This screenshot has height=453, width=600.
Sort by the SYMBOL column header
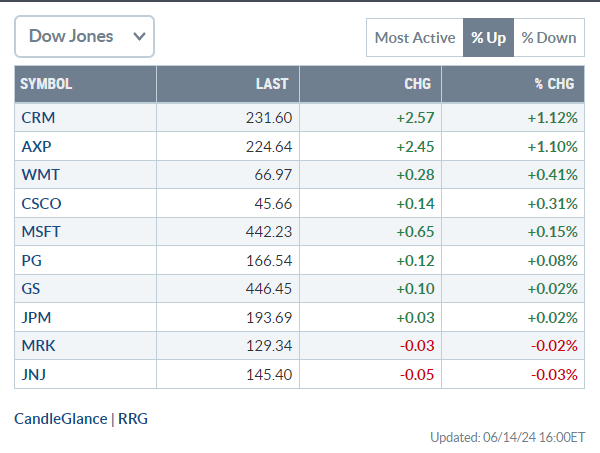click(46, 85)
